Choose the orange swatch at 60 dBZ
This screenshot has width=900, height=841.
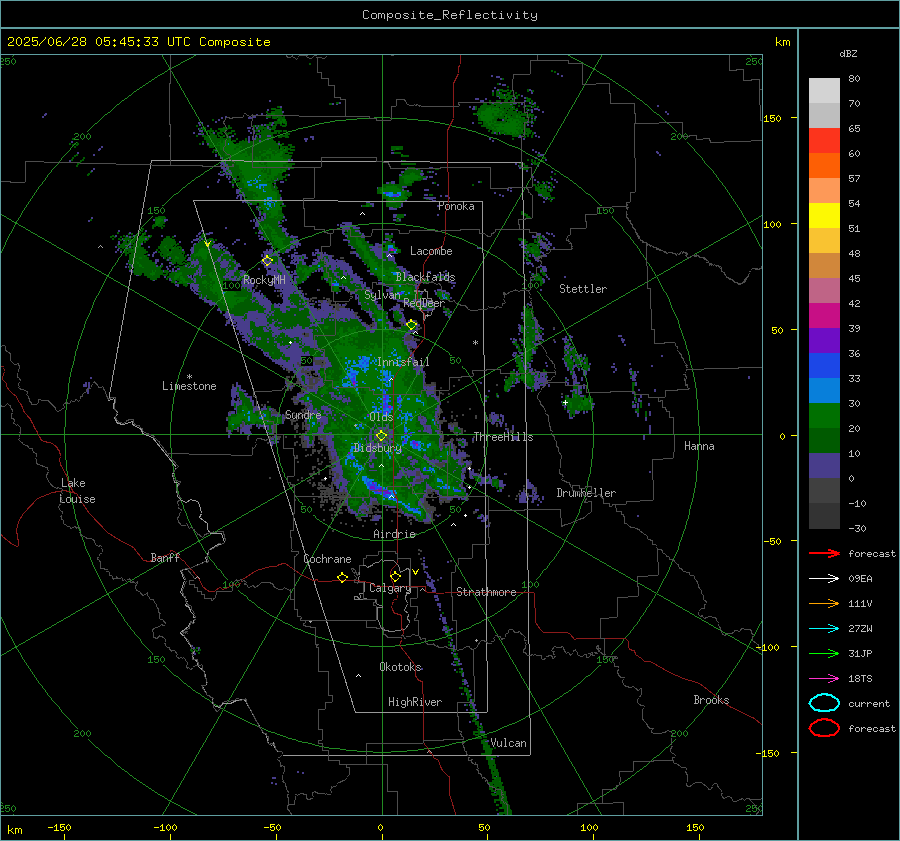(824, 165)
